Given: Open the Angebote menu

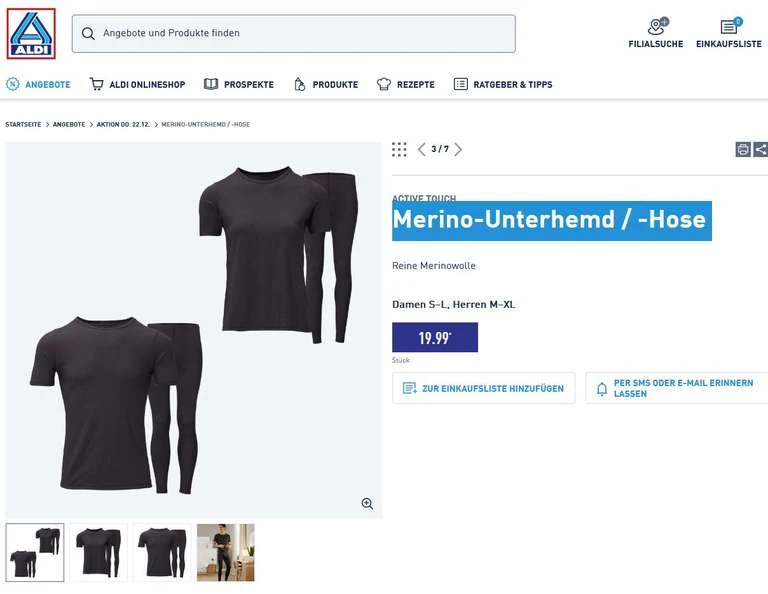Looking at the screenshot, I should click(x=39, y=85).
